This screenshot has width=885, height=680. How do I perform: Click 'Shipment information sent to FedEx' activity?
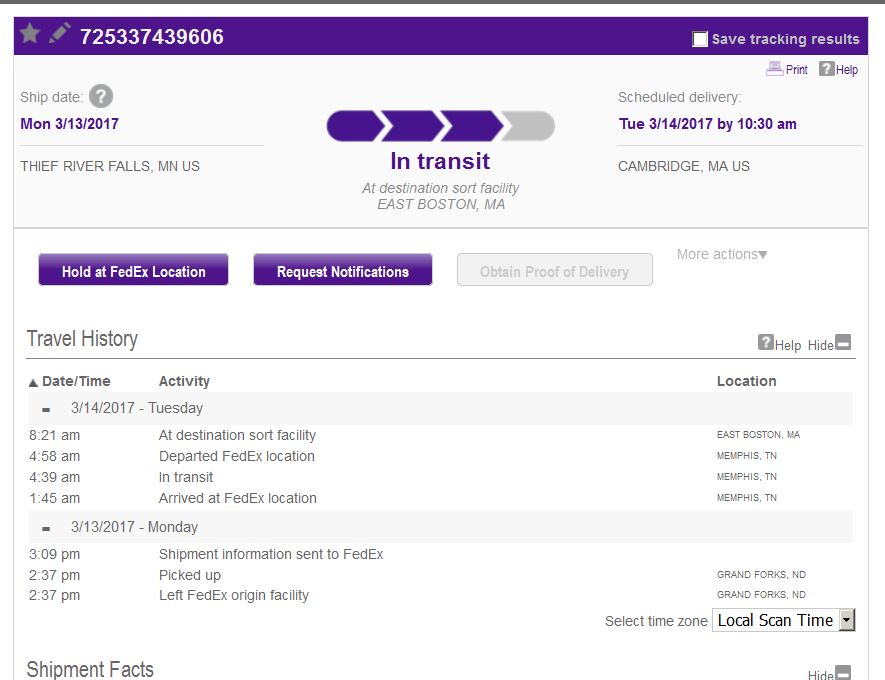click(x=271, y=554)
